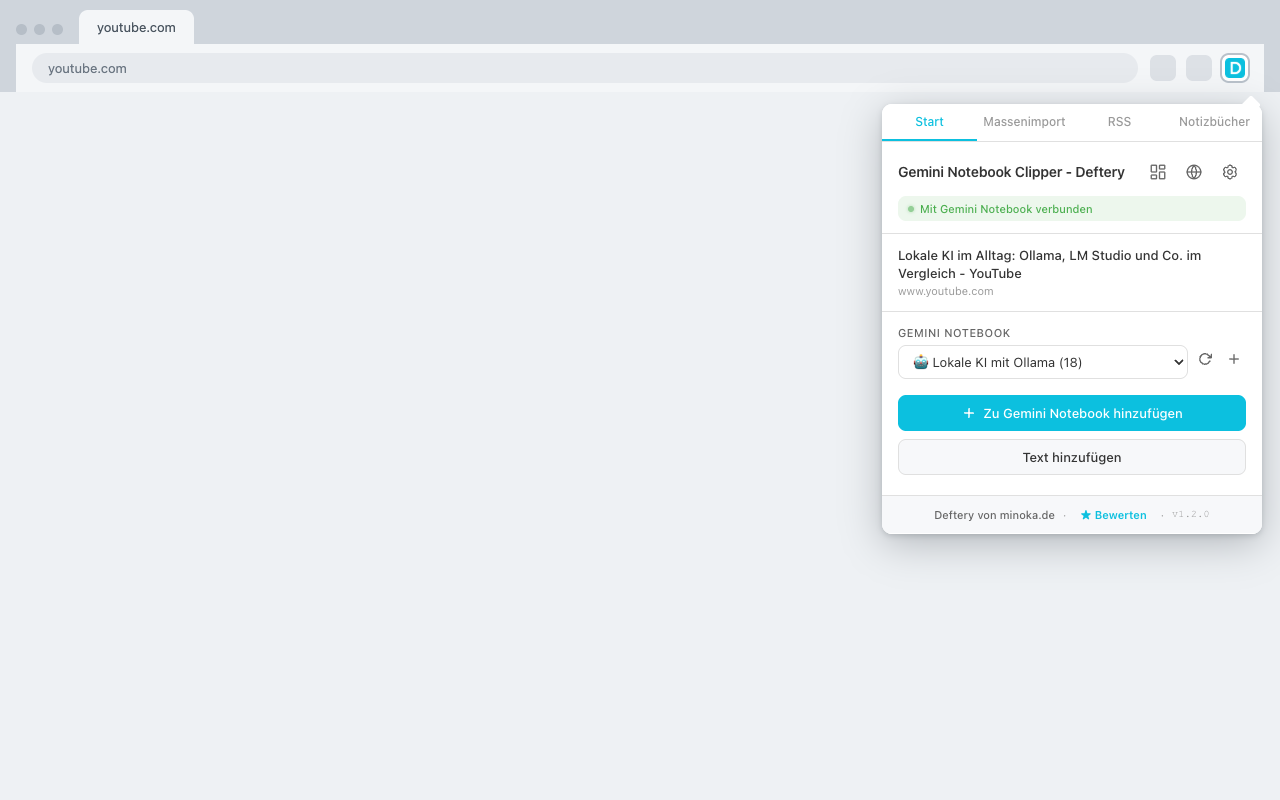Open the Massenimport tab
1280x800 pixels.
1024,122
